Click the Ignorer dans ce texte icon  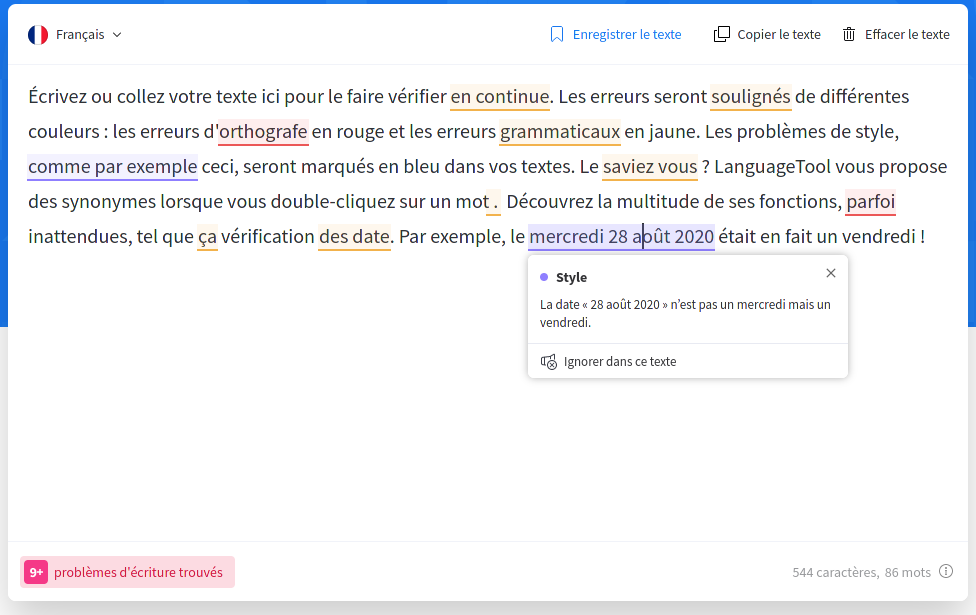[x=548, y=362]
